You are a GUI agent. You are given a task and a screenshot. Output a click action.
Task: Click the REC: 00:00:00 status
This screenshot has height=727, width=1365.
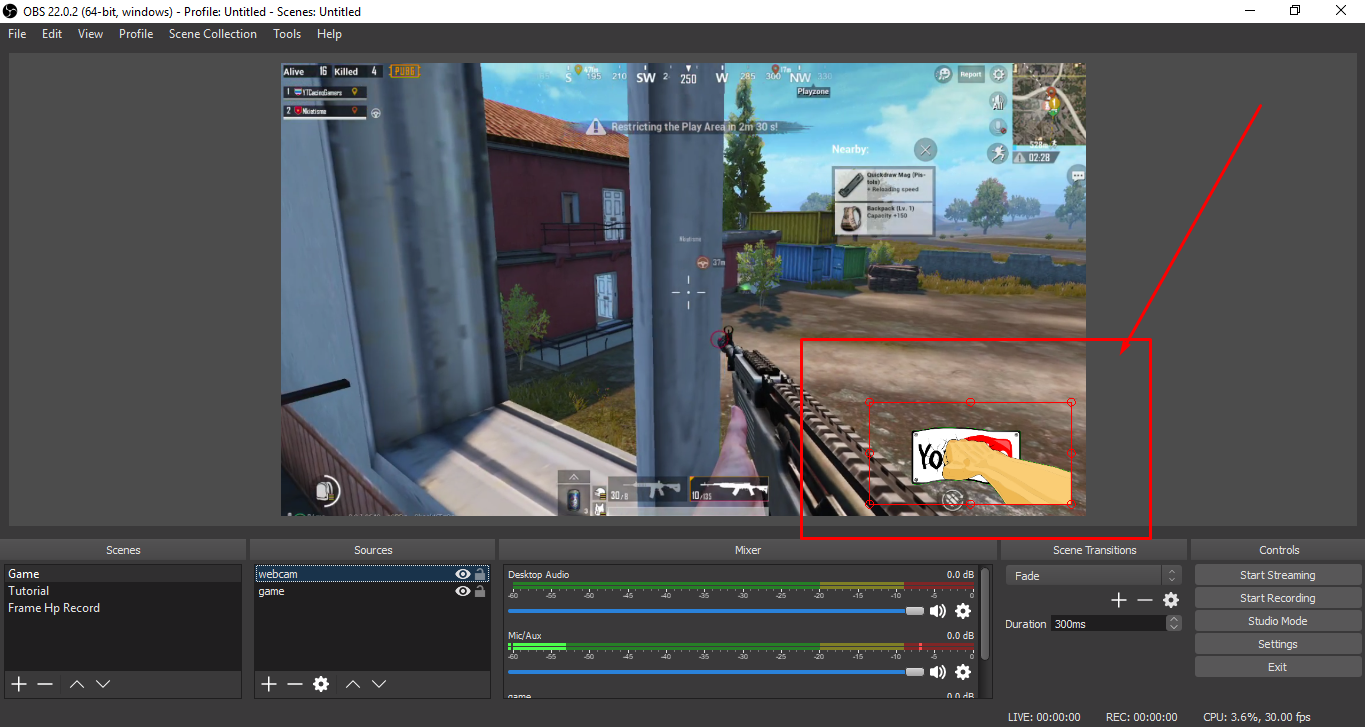click(x=1141, y=717)
